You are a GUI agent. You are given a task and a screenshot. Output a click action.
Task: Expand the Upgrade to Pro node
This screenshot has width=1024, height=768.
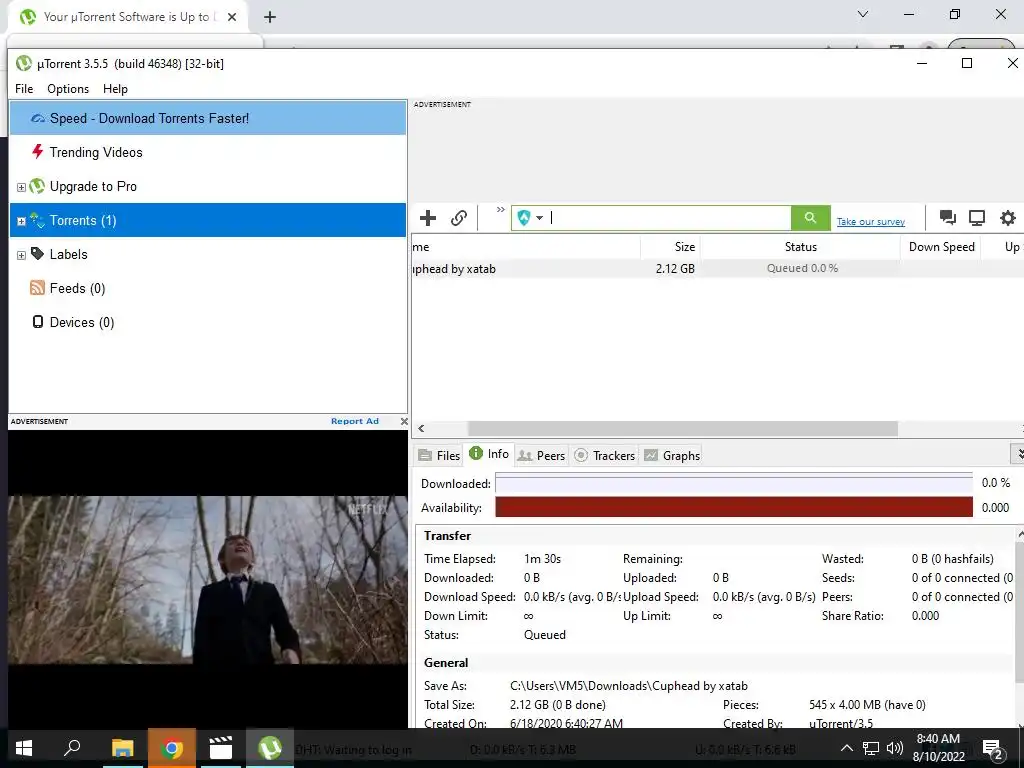21,187
